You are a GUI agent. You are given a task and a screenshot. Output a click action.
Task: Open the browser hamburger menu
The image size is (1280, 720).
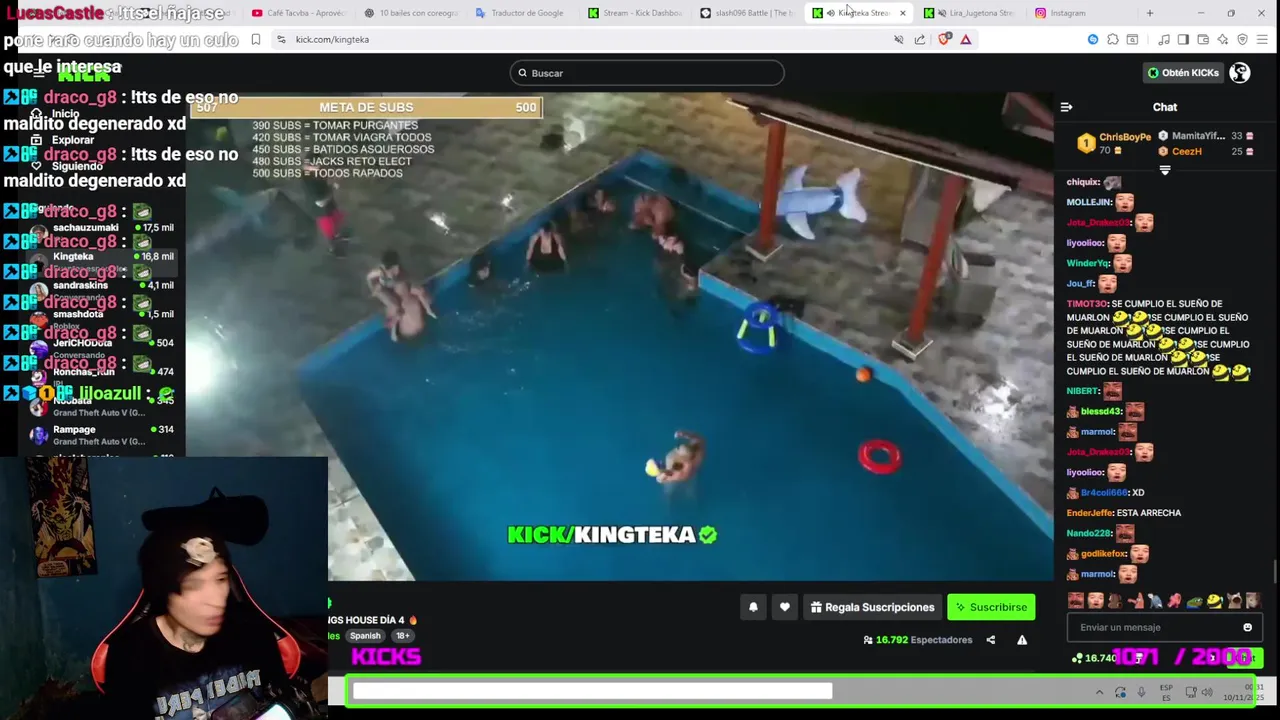[1263, 39]
